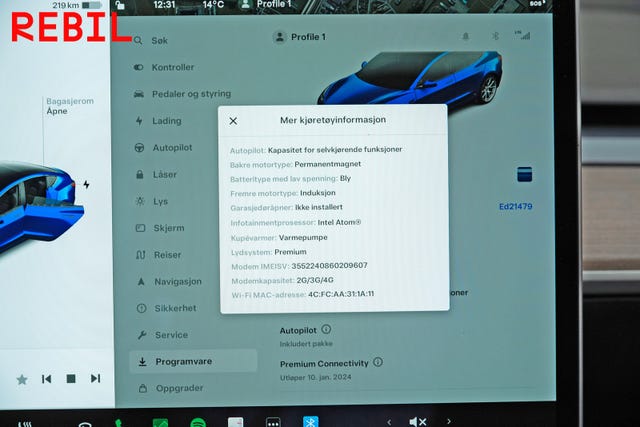Viewport: 640px width, 427px height.
Task: Click the bag icon beside Oppgrader
Action: (143, 388)
